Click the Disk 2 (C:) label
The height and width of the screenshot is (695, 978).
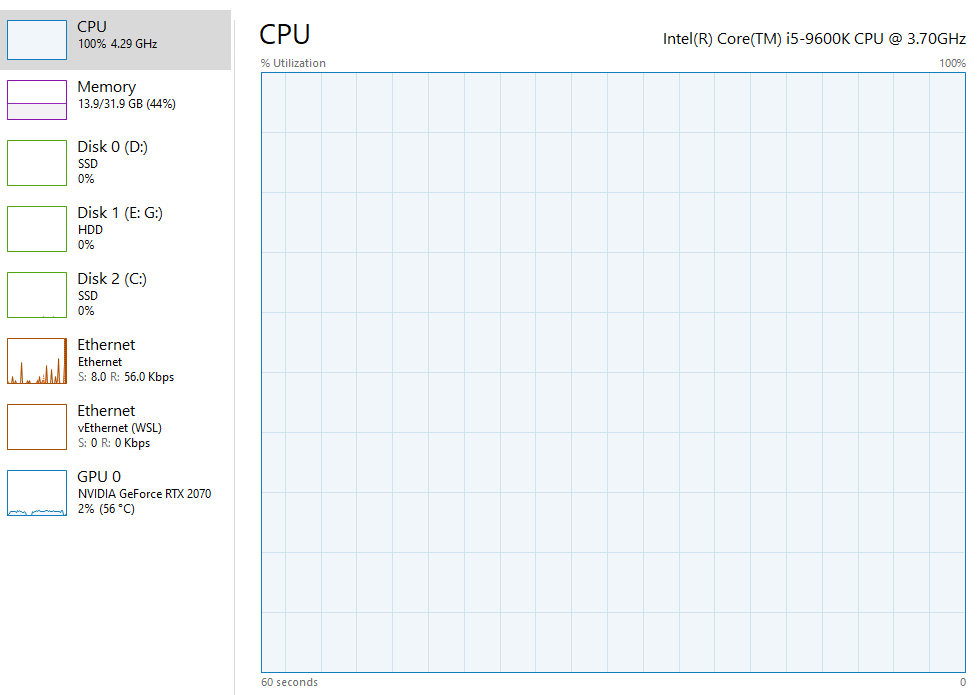click(x=112, y=279)
